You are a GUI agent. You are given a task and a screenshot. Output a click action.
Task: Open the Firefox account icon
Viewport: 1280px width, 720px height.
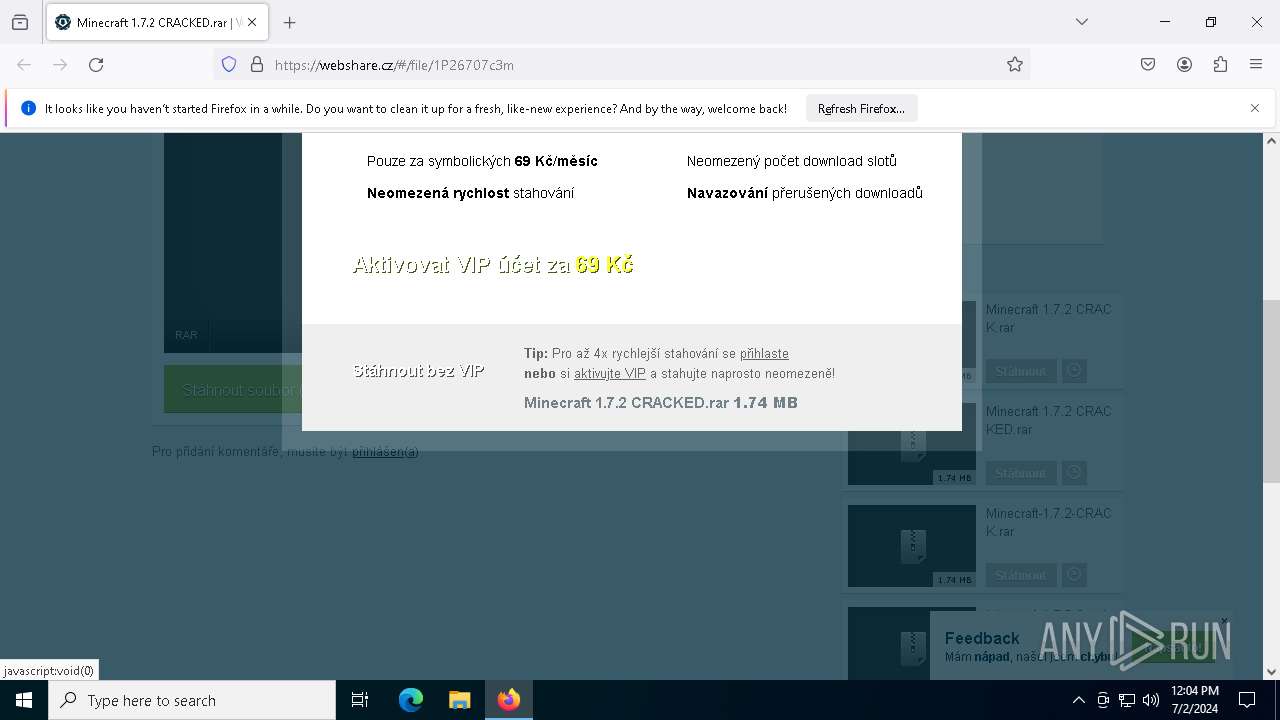click(1184, 65)
